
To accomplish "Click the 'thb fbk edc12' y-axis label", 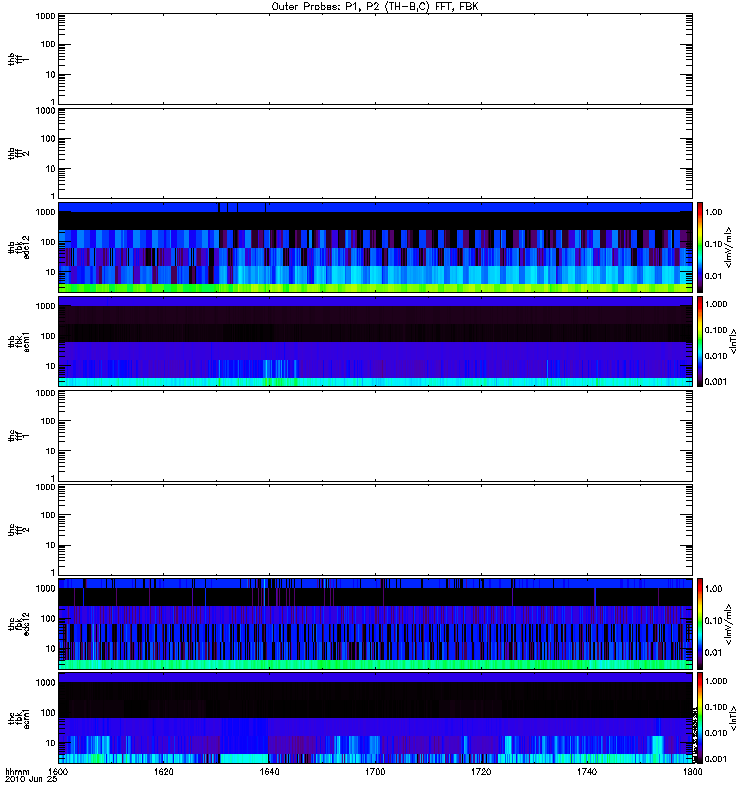I will [x=19, y=247].
